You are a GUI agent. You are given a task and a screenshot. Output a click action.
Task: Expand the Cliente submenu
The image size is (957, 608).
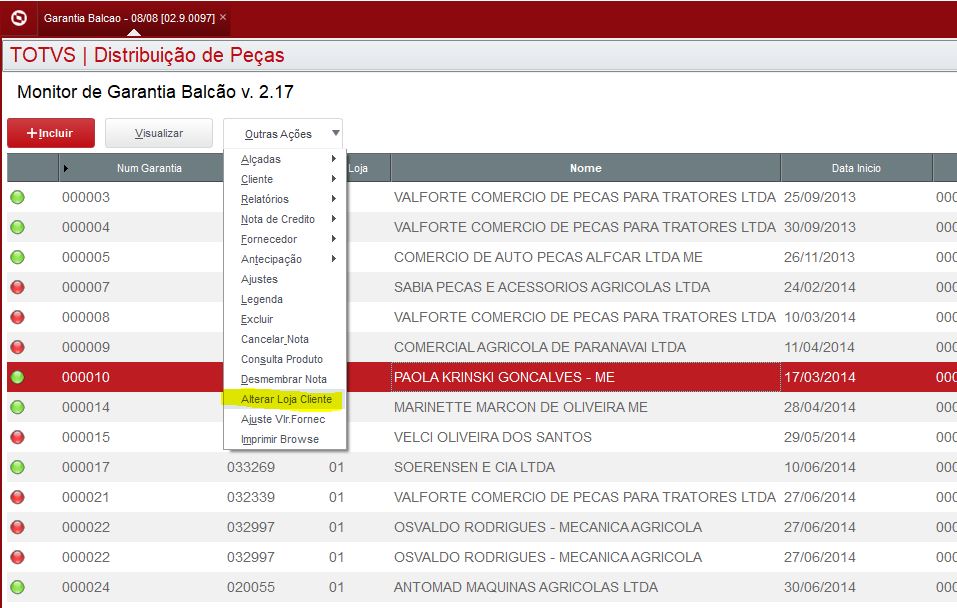pyautogui.click(x=285, y=179)
